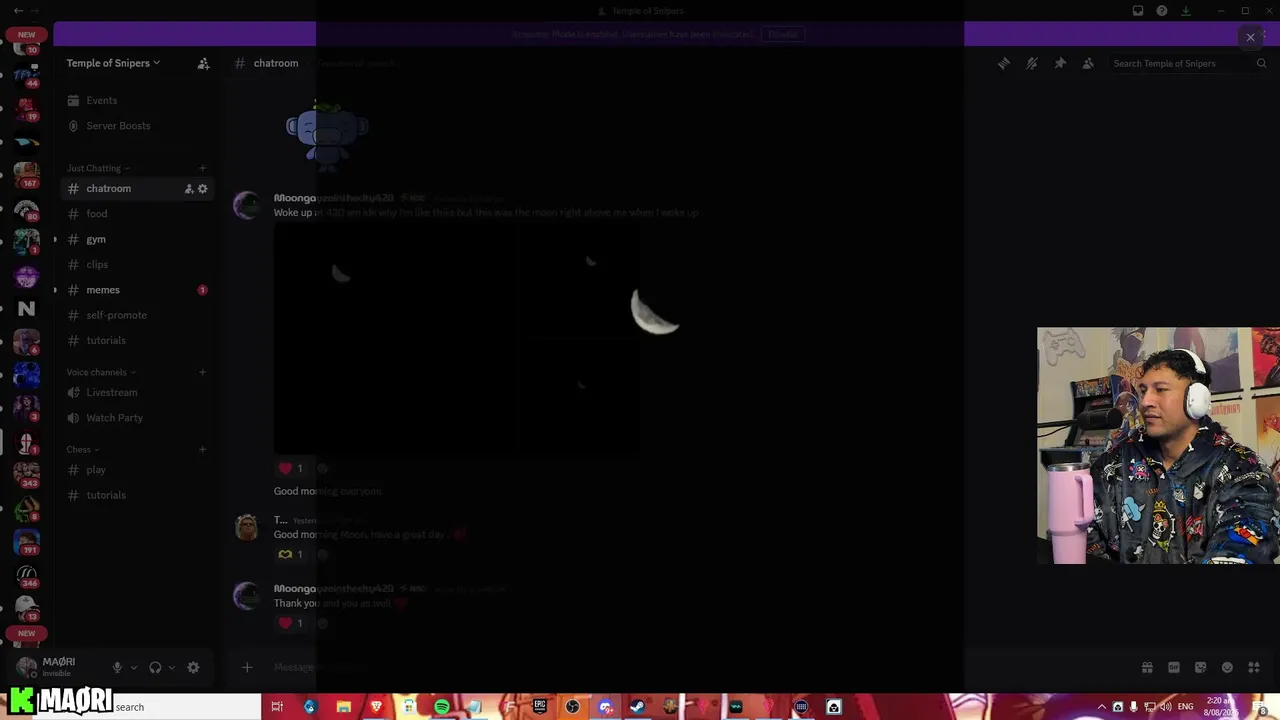Open the sticker picker
Screen dimensions: 1280x720
tap(1200, 668)
